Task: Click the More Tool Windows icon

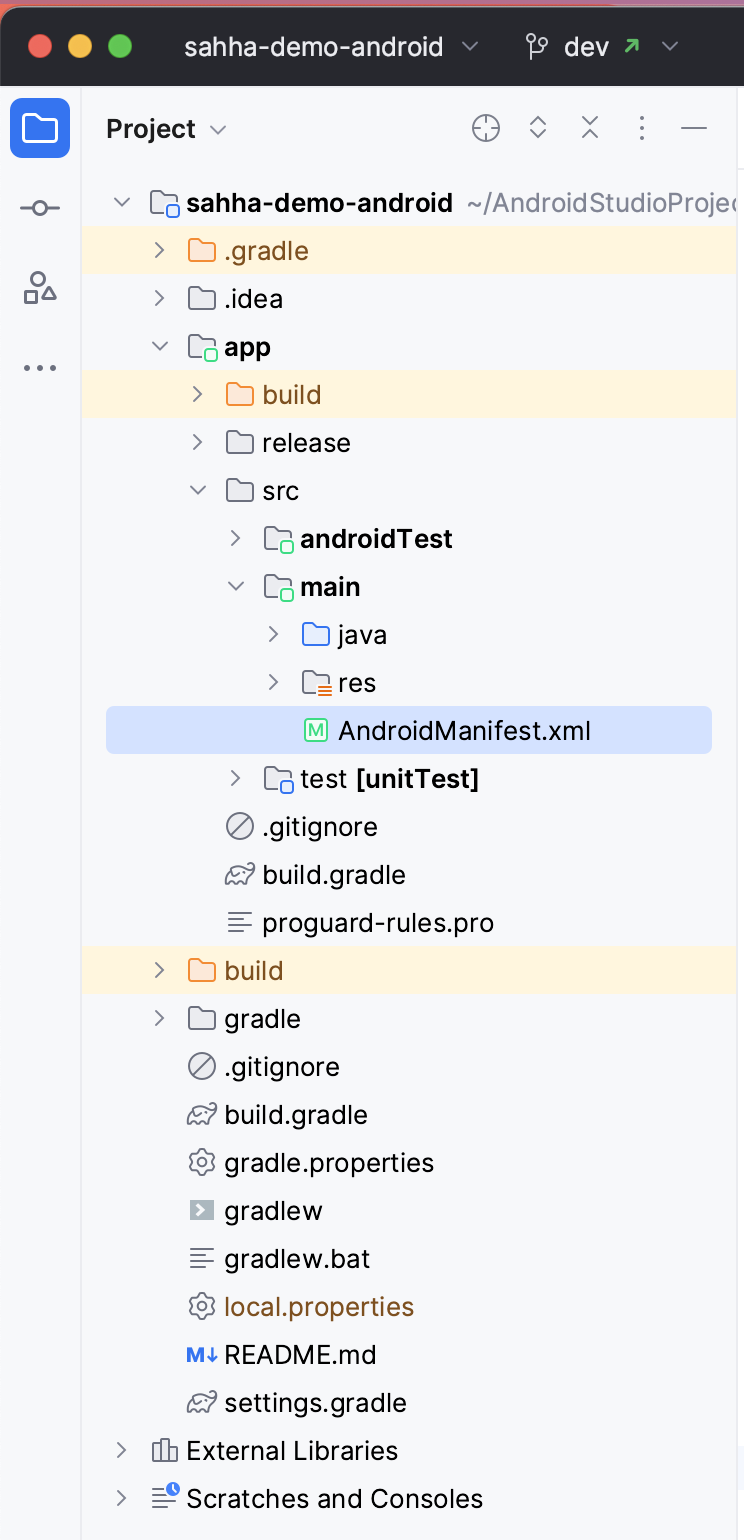Action: click(40, 367)
